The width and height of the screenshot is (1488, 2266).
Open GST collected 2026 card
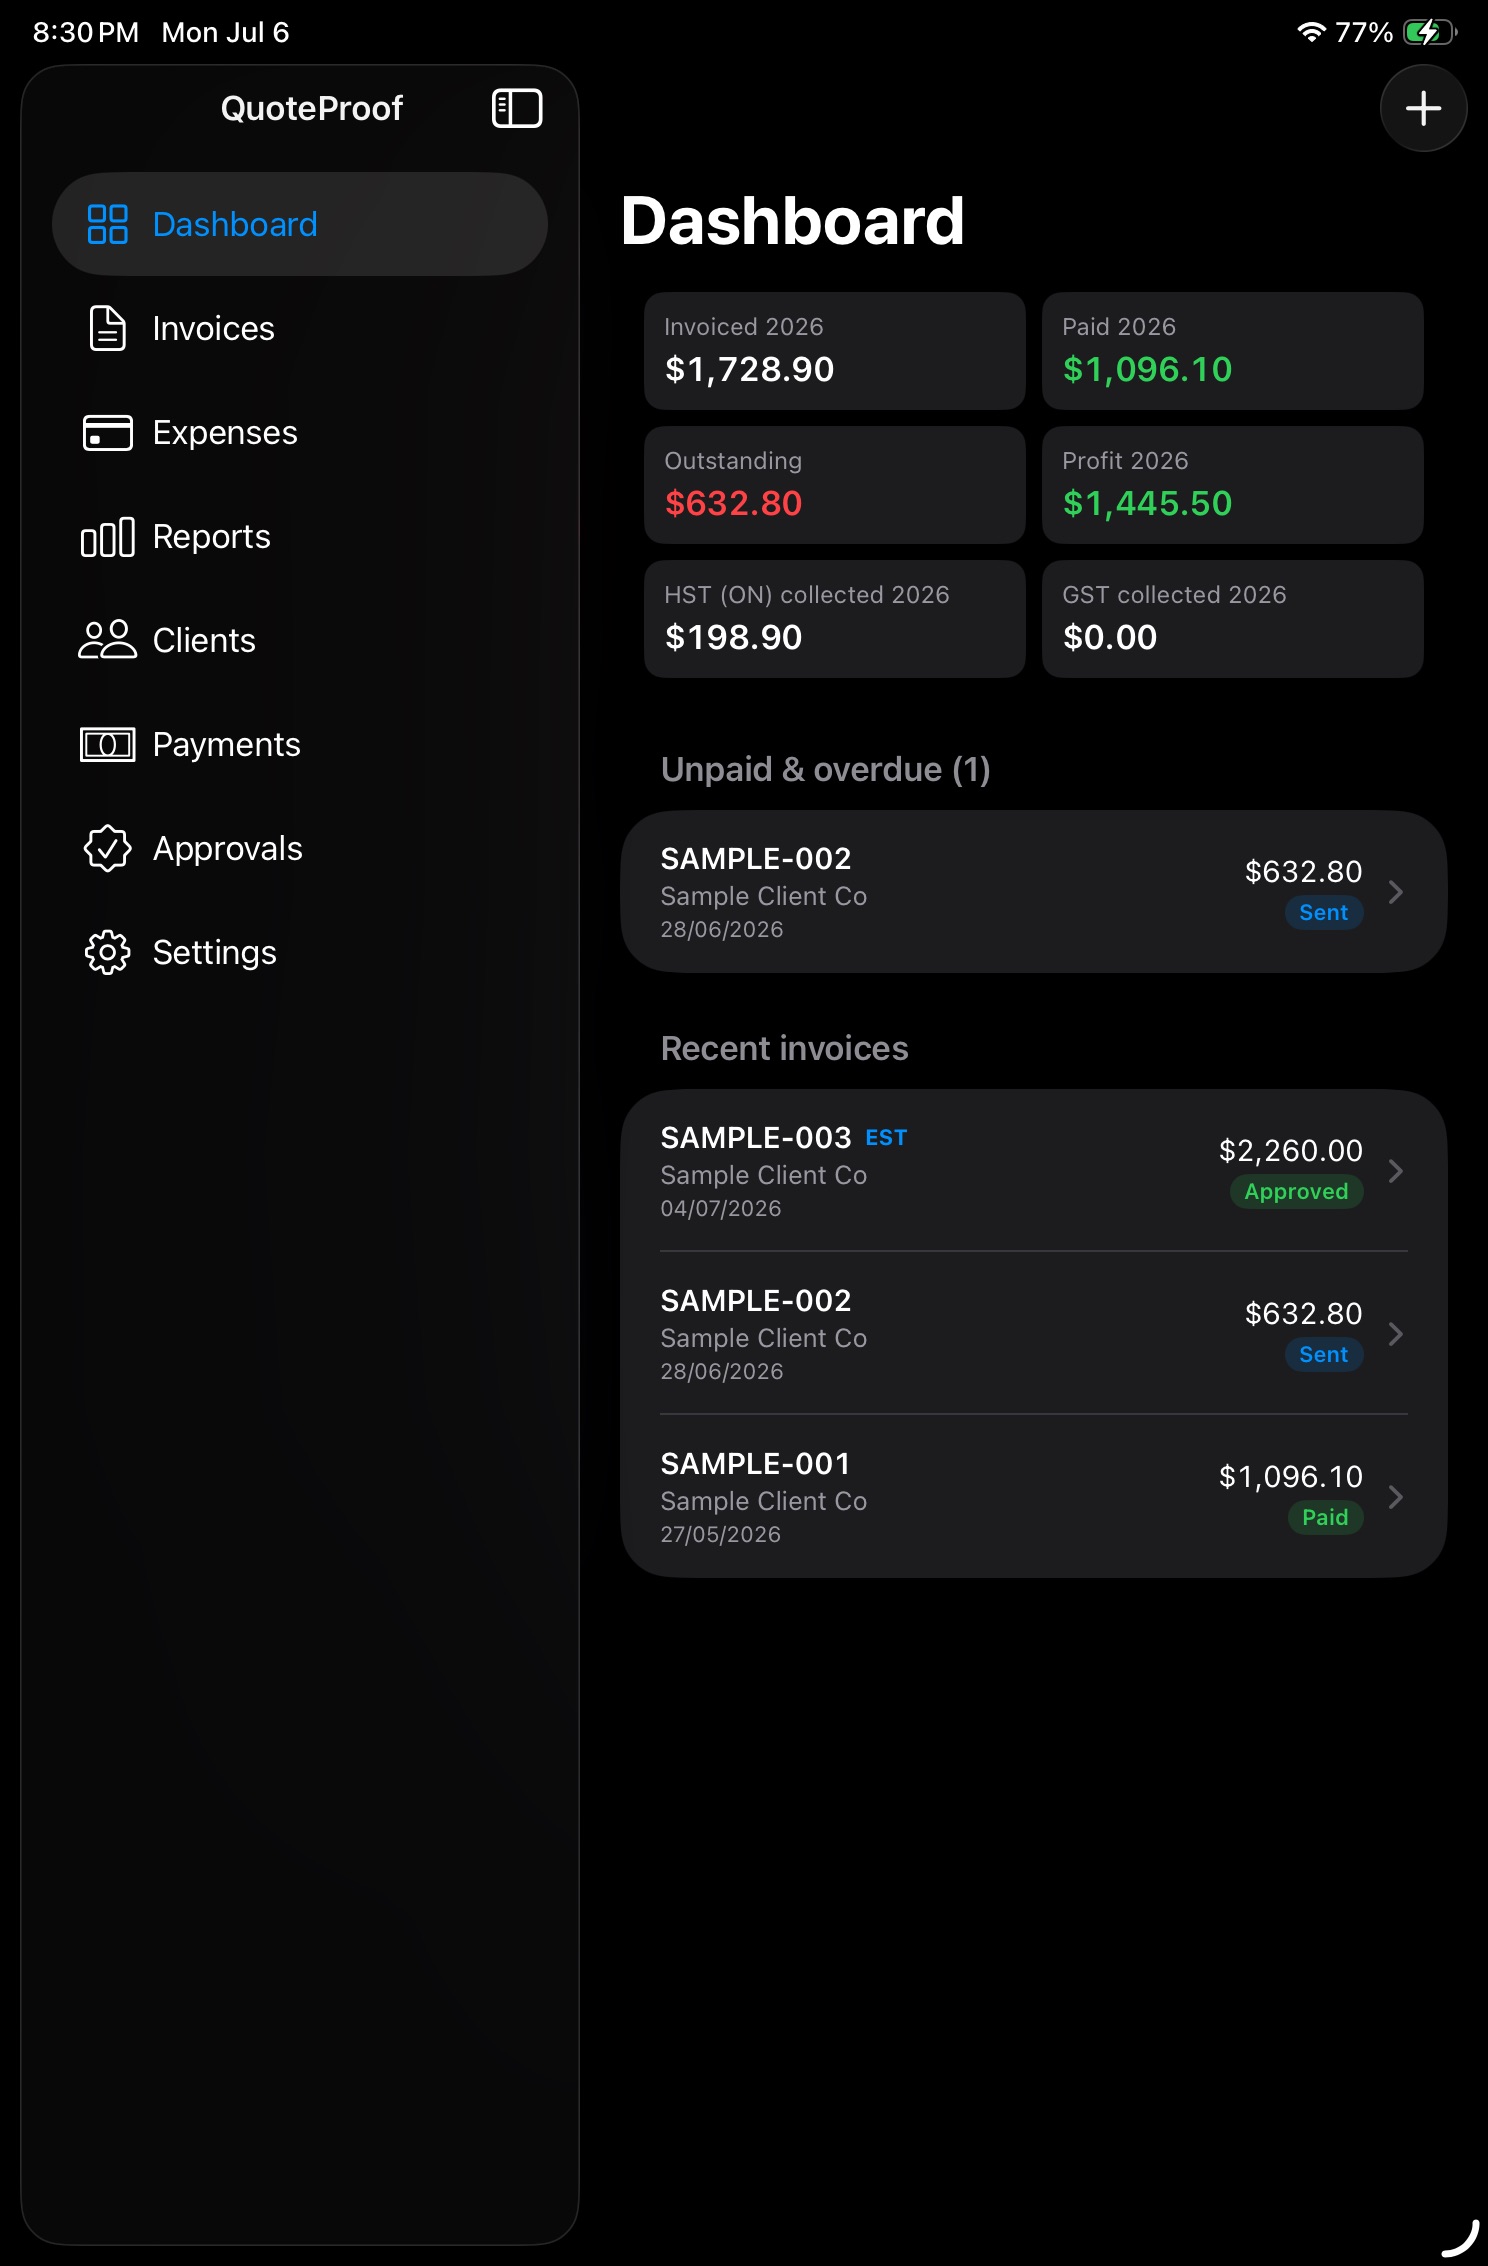tap(1232, 619)
